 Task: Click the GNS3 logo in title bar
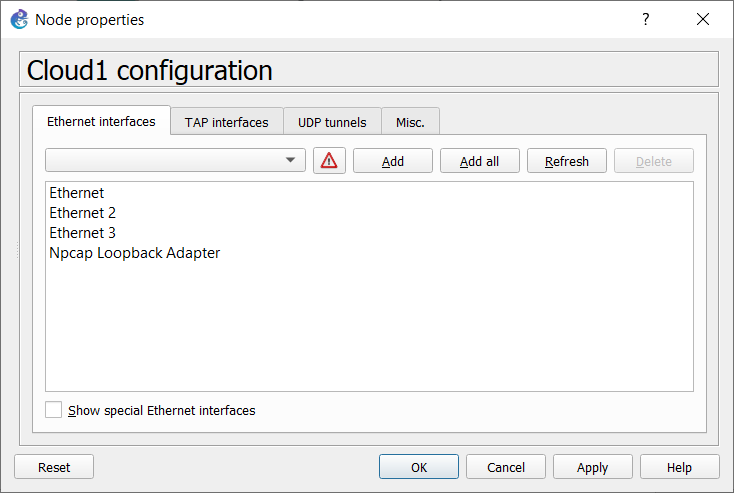20,20
